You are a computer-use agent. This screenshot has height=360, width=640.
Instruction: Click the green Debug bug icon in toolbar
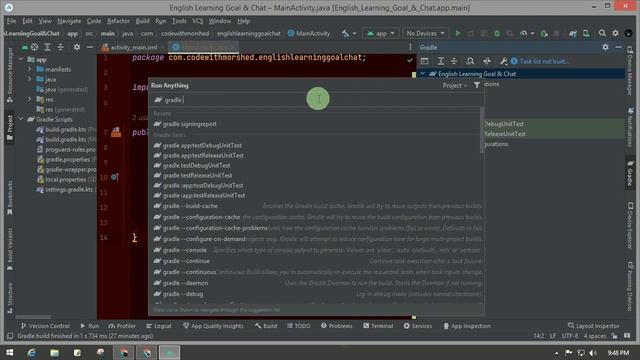tap(497, 33)
